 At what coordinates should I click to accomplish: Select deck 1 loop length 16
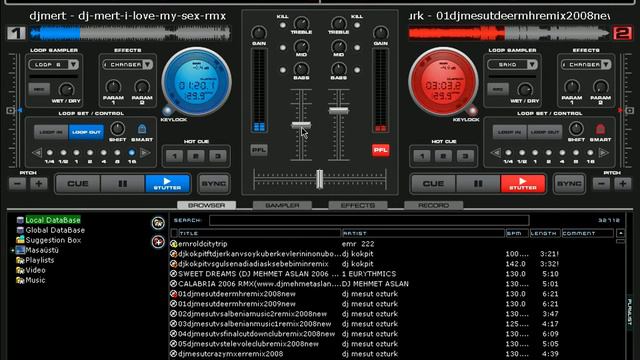coord(131,153)
